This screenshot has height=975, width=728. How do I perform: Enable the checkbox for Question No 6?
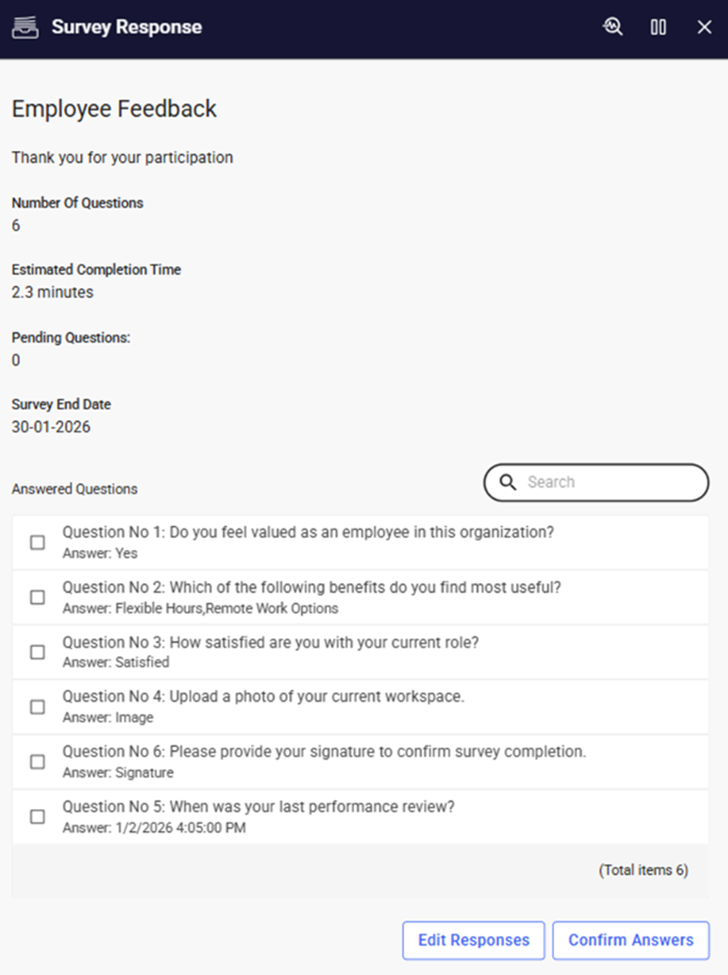(x=38, y=762)
